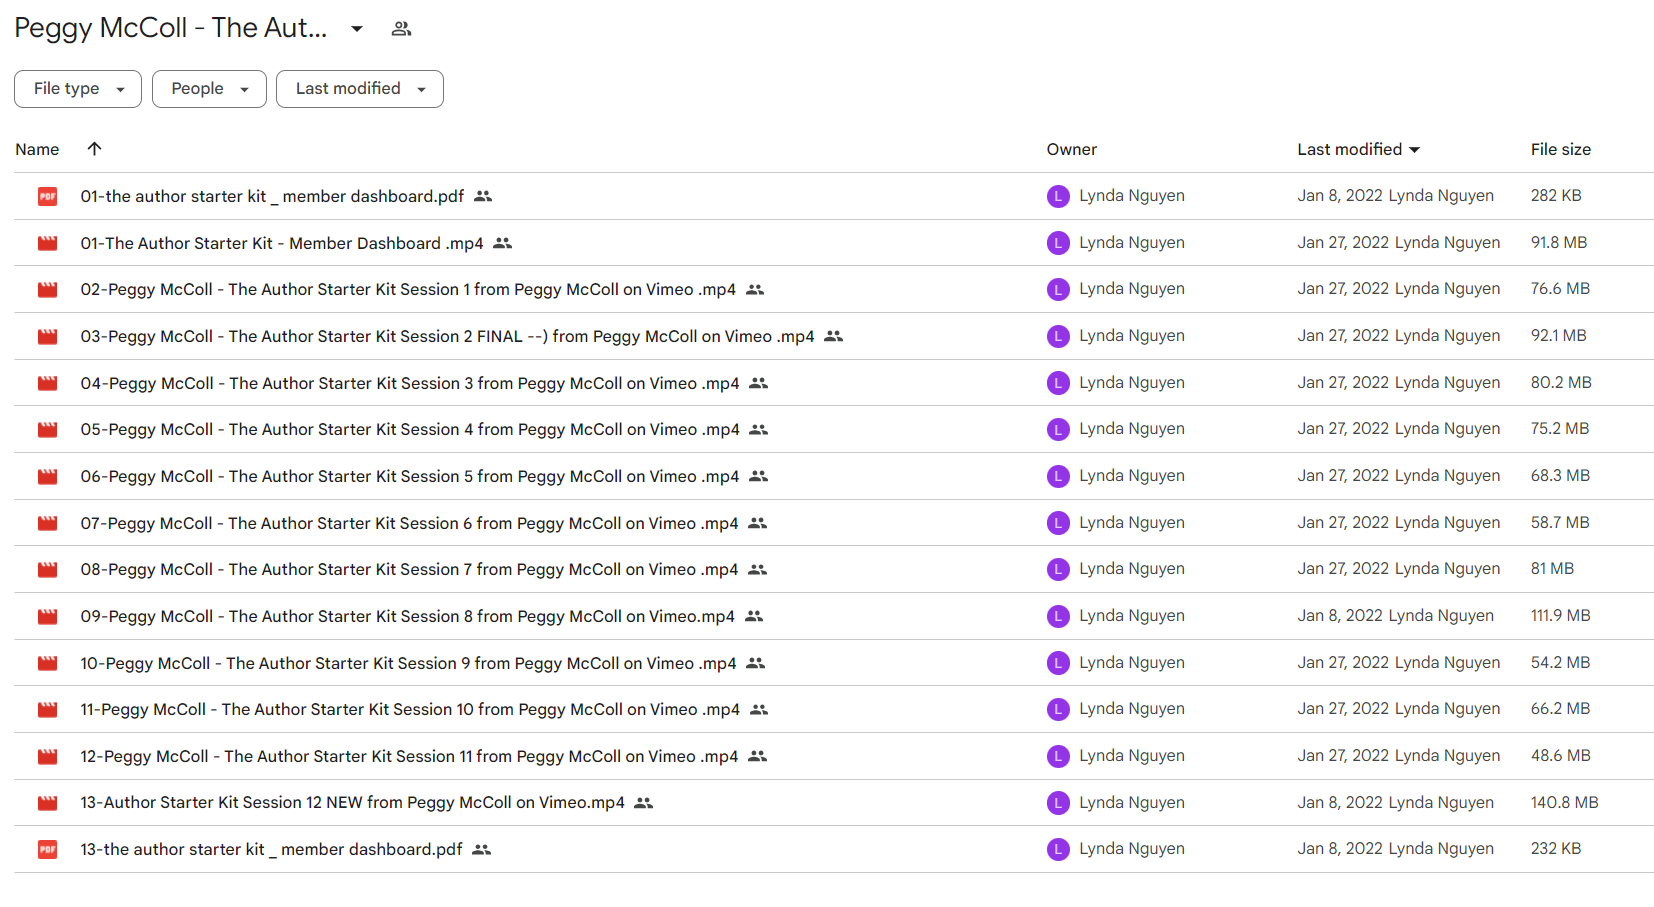The image size is (1654, 907).
Task: Click video icon of the Session 12 NEW file
Action: point(47,803)
